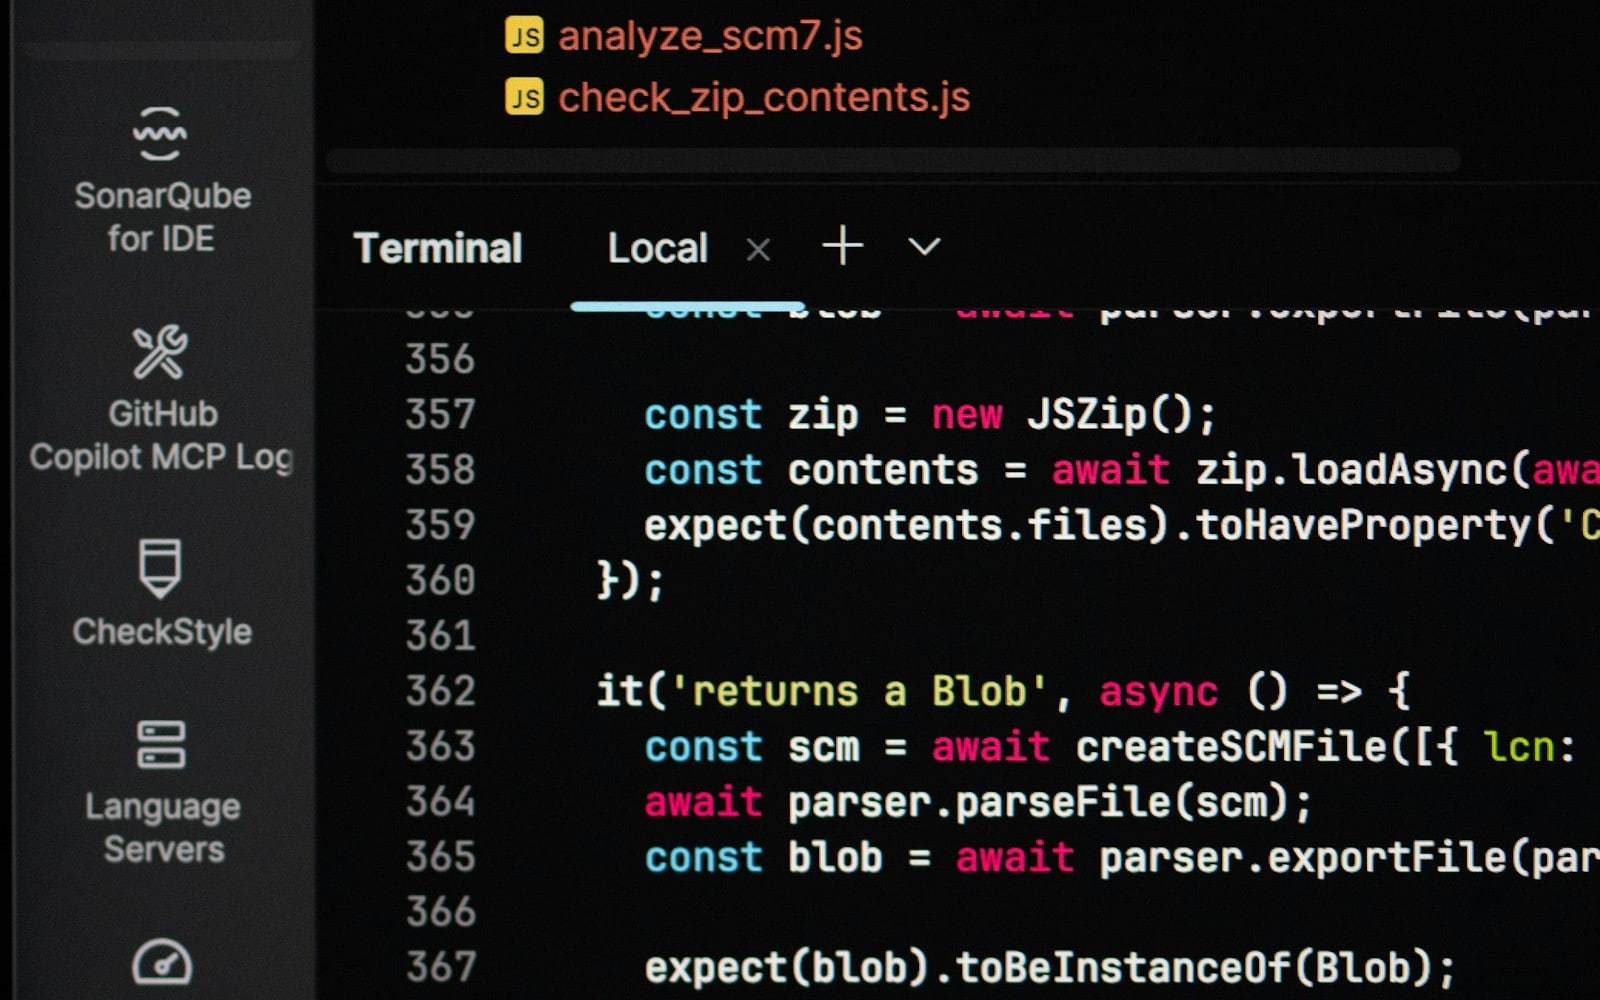Click 'toBeInstanceOf(Blob)' on line 367
The image size is (1600, 1000).
(x=1195, y=968)
